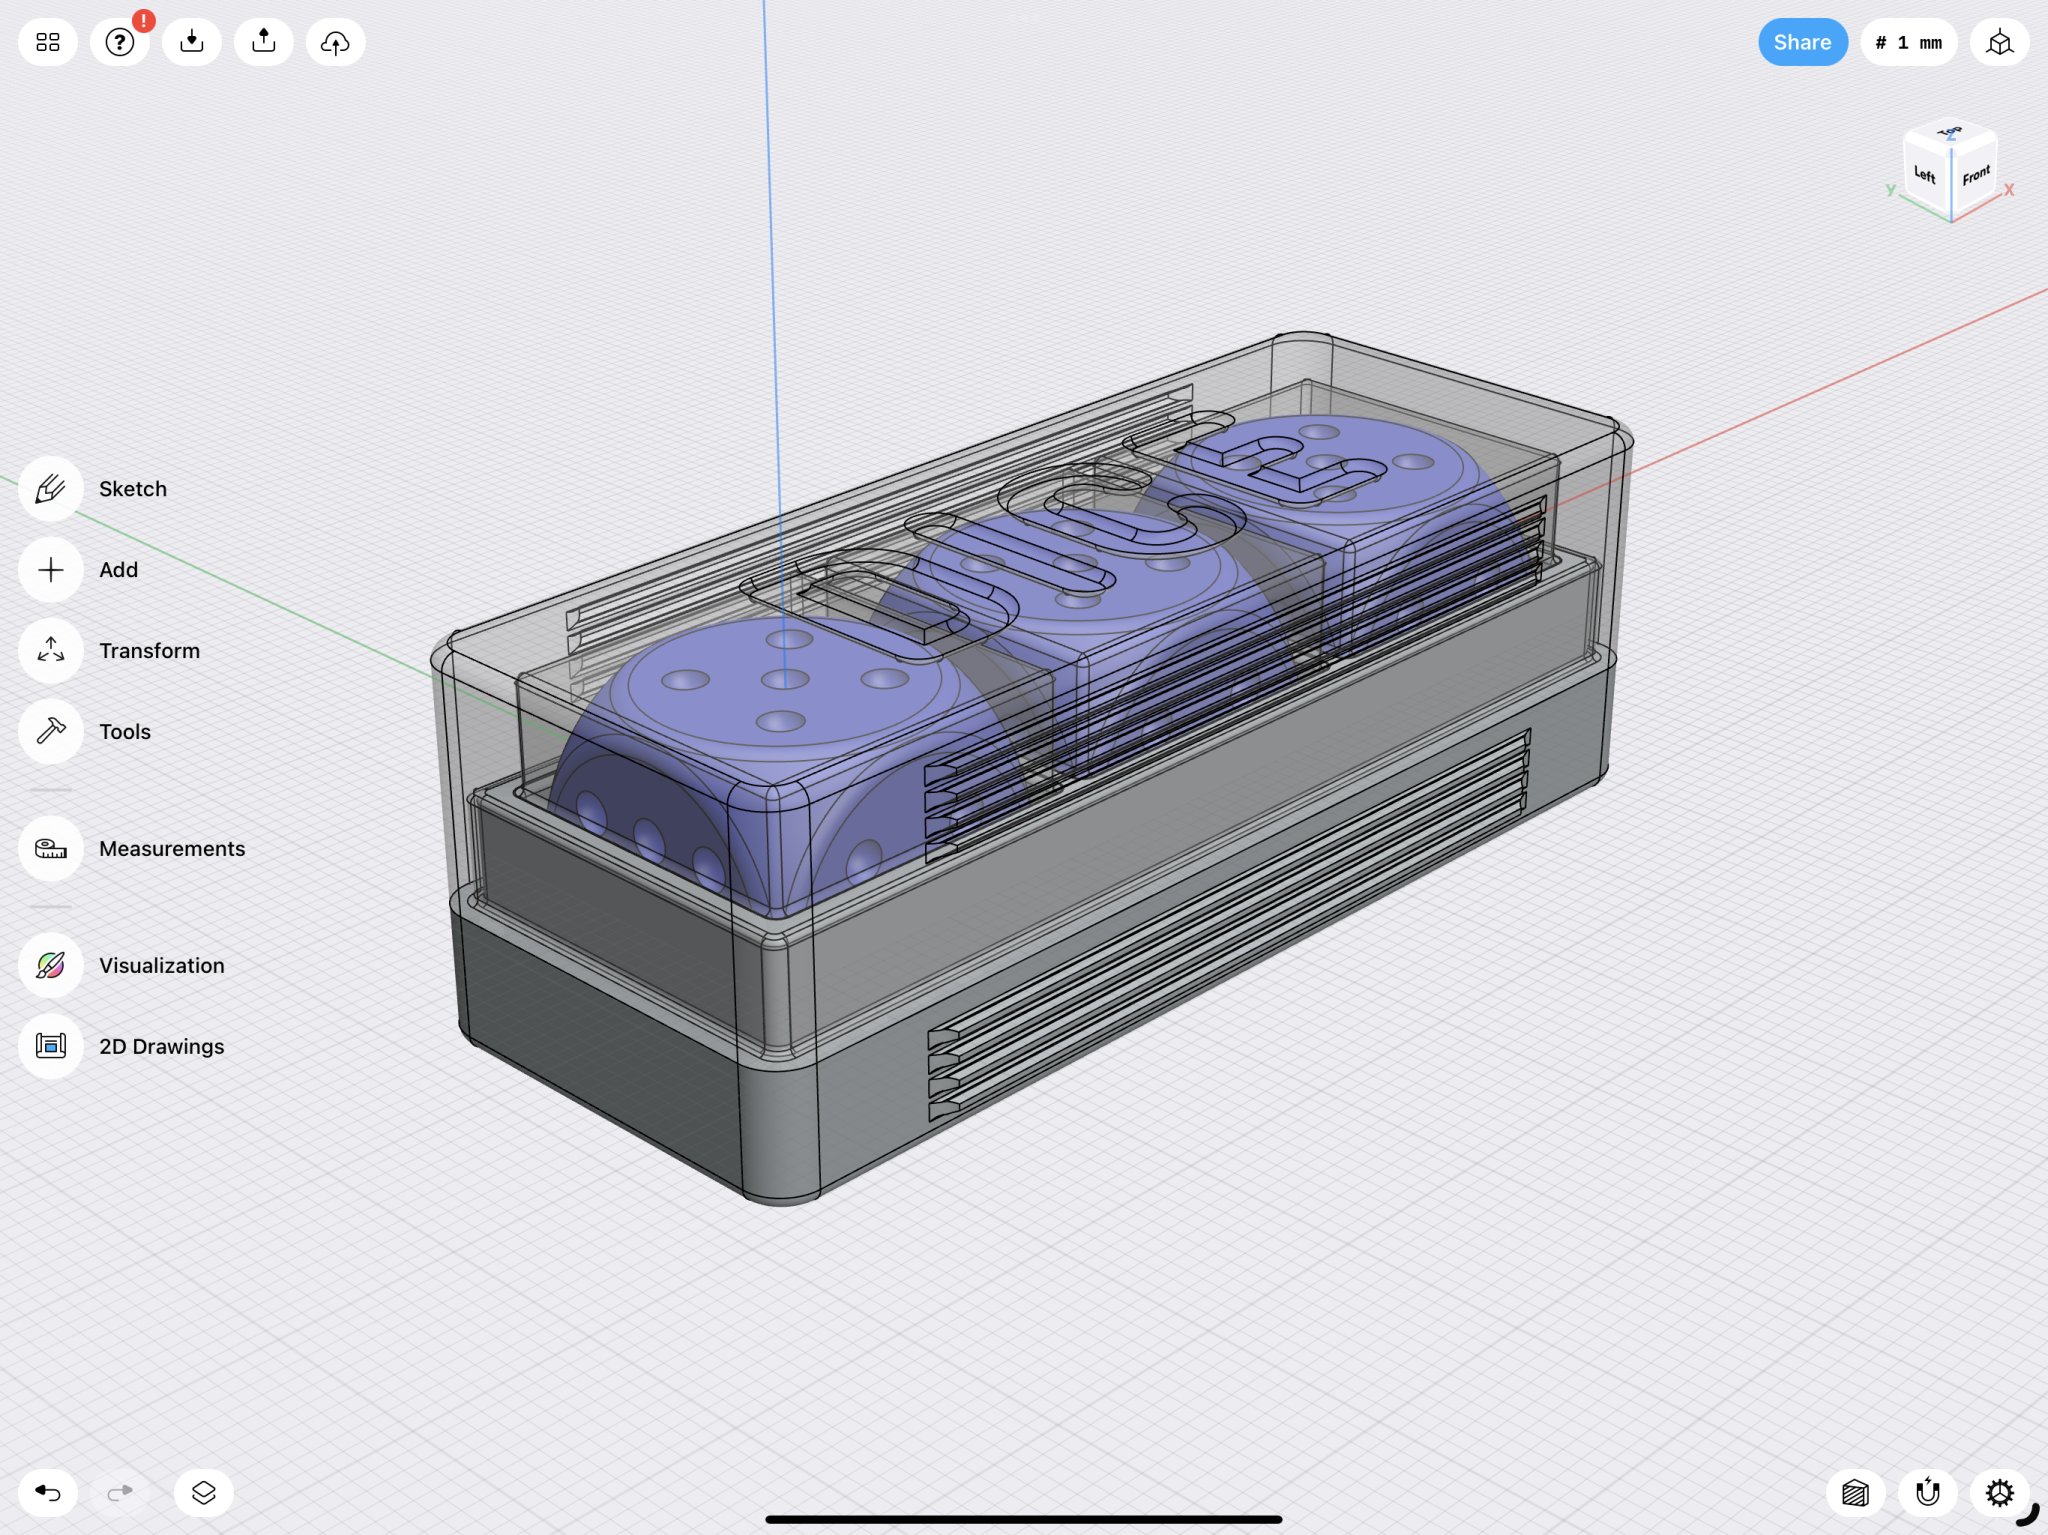
Task: Open the Visualization settings icon
Action: pyautogui.click(x=50, y=966)
